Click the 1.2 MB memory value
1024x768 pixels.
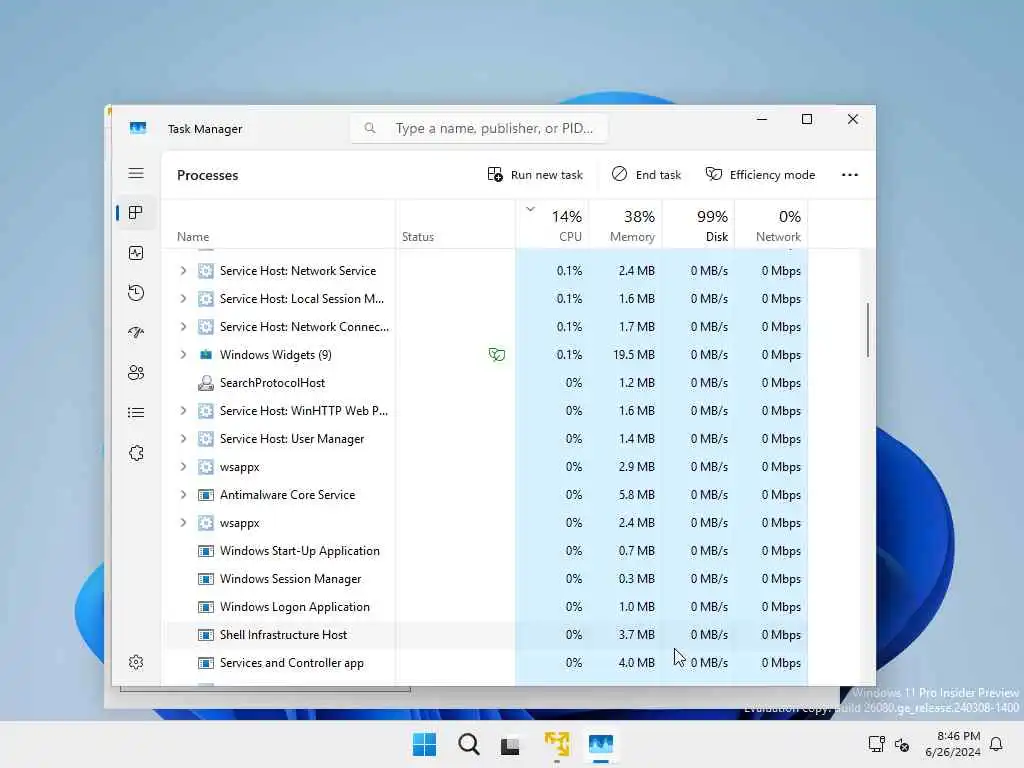click(x=637, y=383)
